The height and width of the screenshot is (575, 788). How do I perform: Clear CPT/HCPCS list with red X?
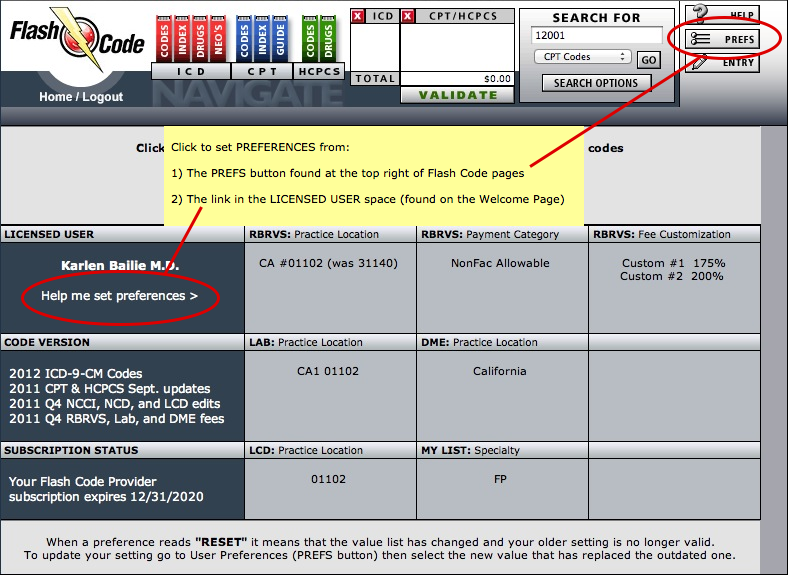pos(408,16)
